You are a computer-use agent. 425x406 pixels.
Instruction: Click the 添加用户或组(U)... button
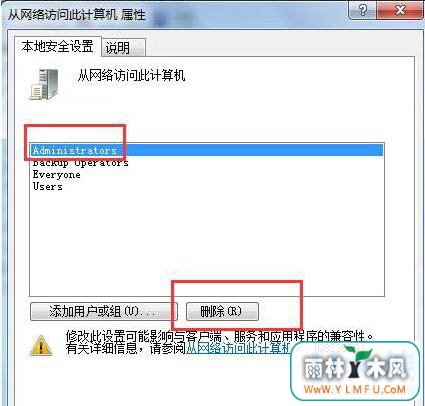(x=104, y=312)
